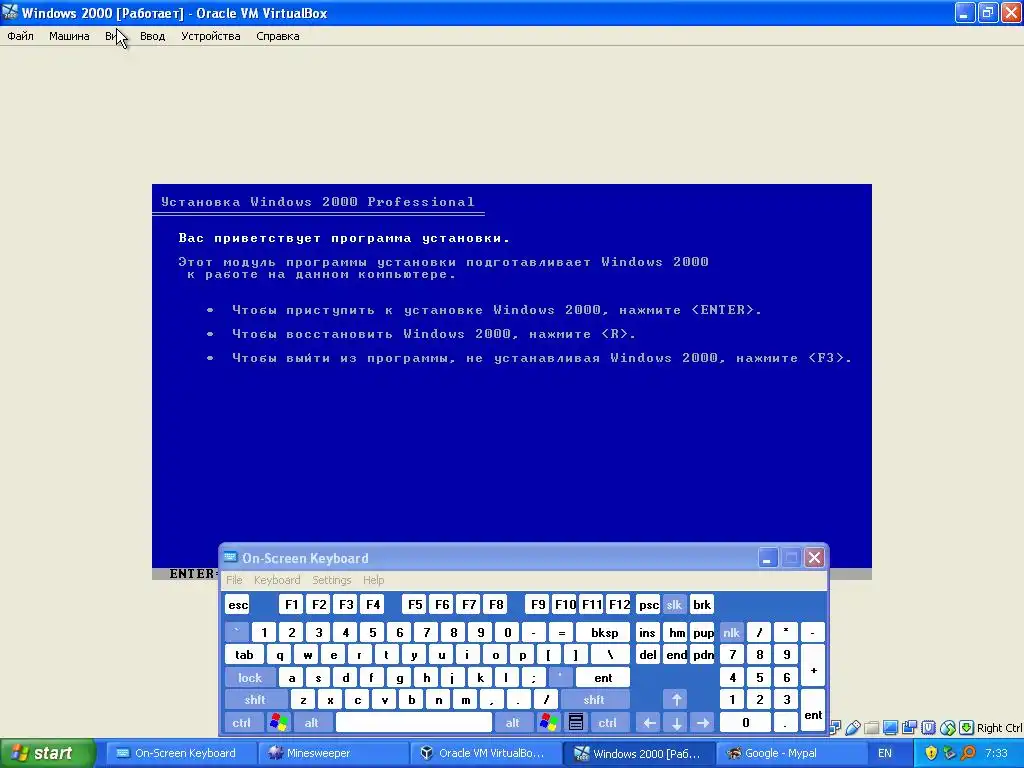Open the File menu of On-Screen Keyboard
Screen dimensions: 1024x768
click(x=234, y=580)
